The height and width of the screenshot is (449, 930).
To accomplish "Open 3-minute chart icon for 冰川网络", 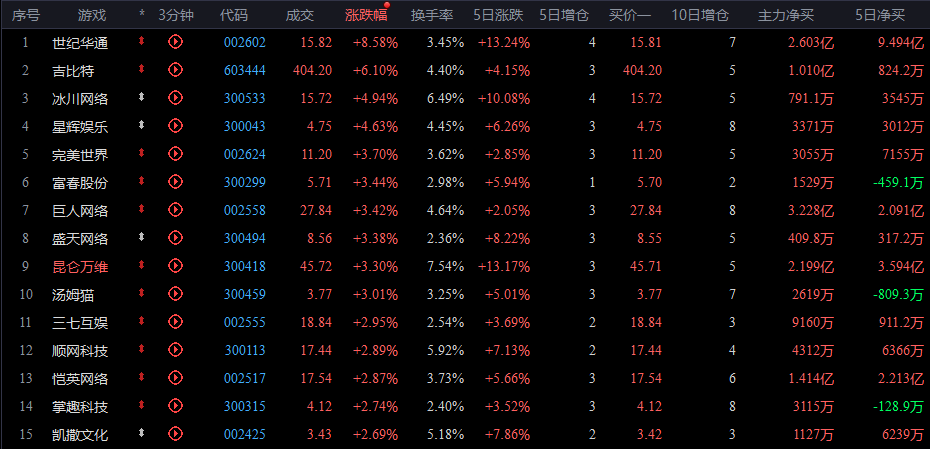I will point(175,97).
